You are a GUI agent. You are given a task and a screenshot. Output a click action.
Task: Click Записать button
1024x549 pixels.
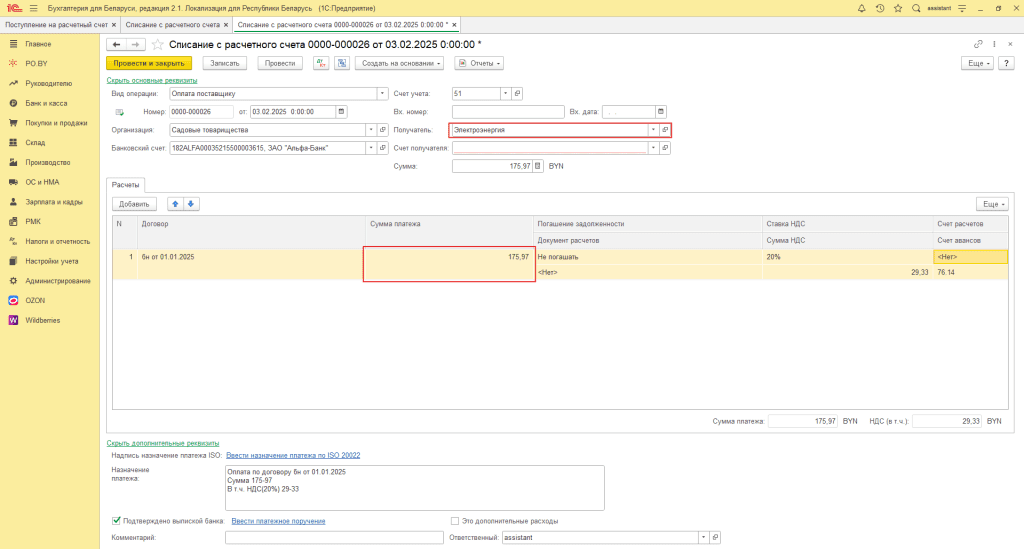coord(225,63)
